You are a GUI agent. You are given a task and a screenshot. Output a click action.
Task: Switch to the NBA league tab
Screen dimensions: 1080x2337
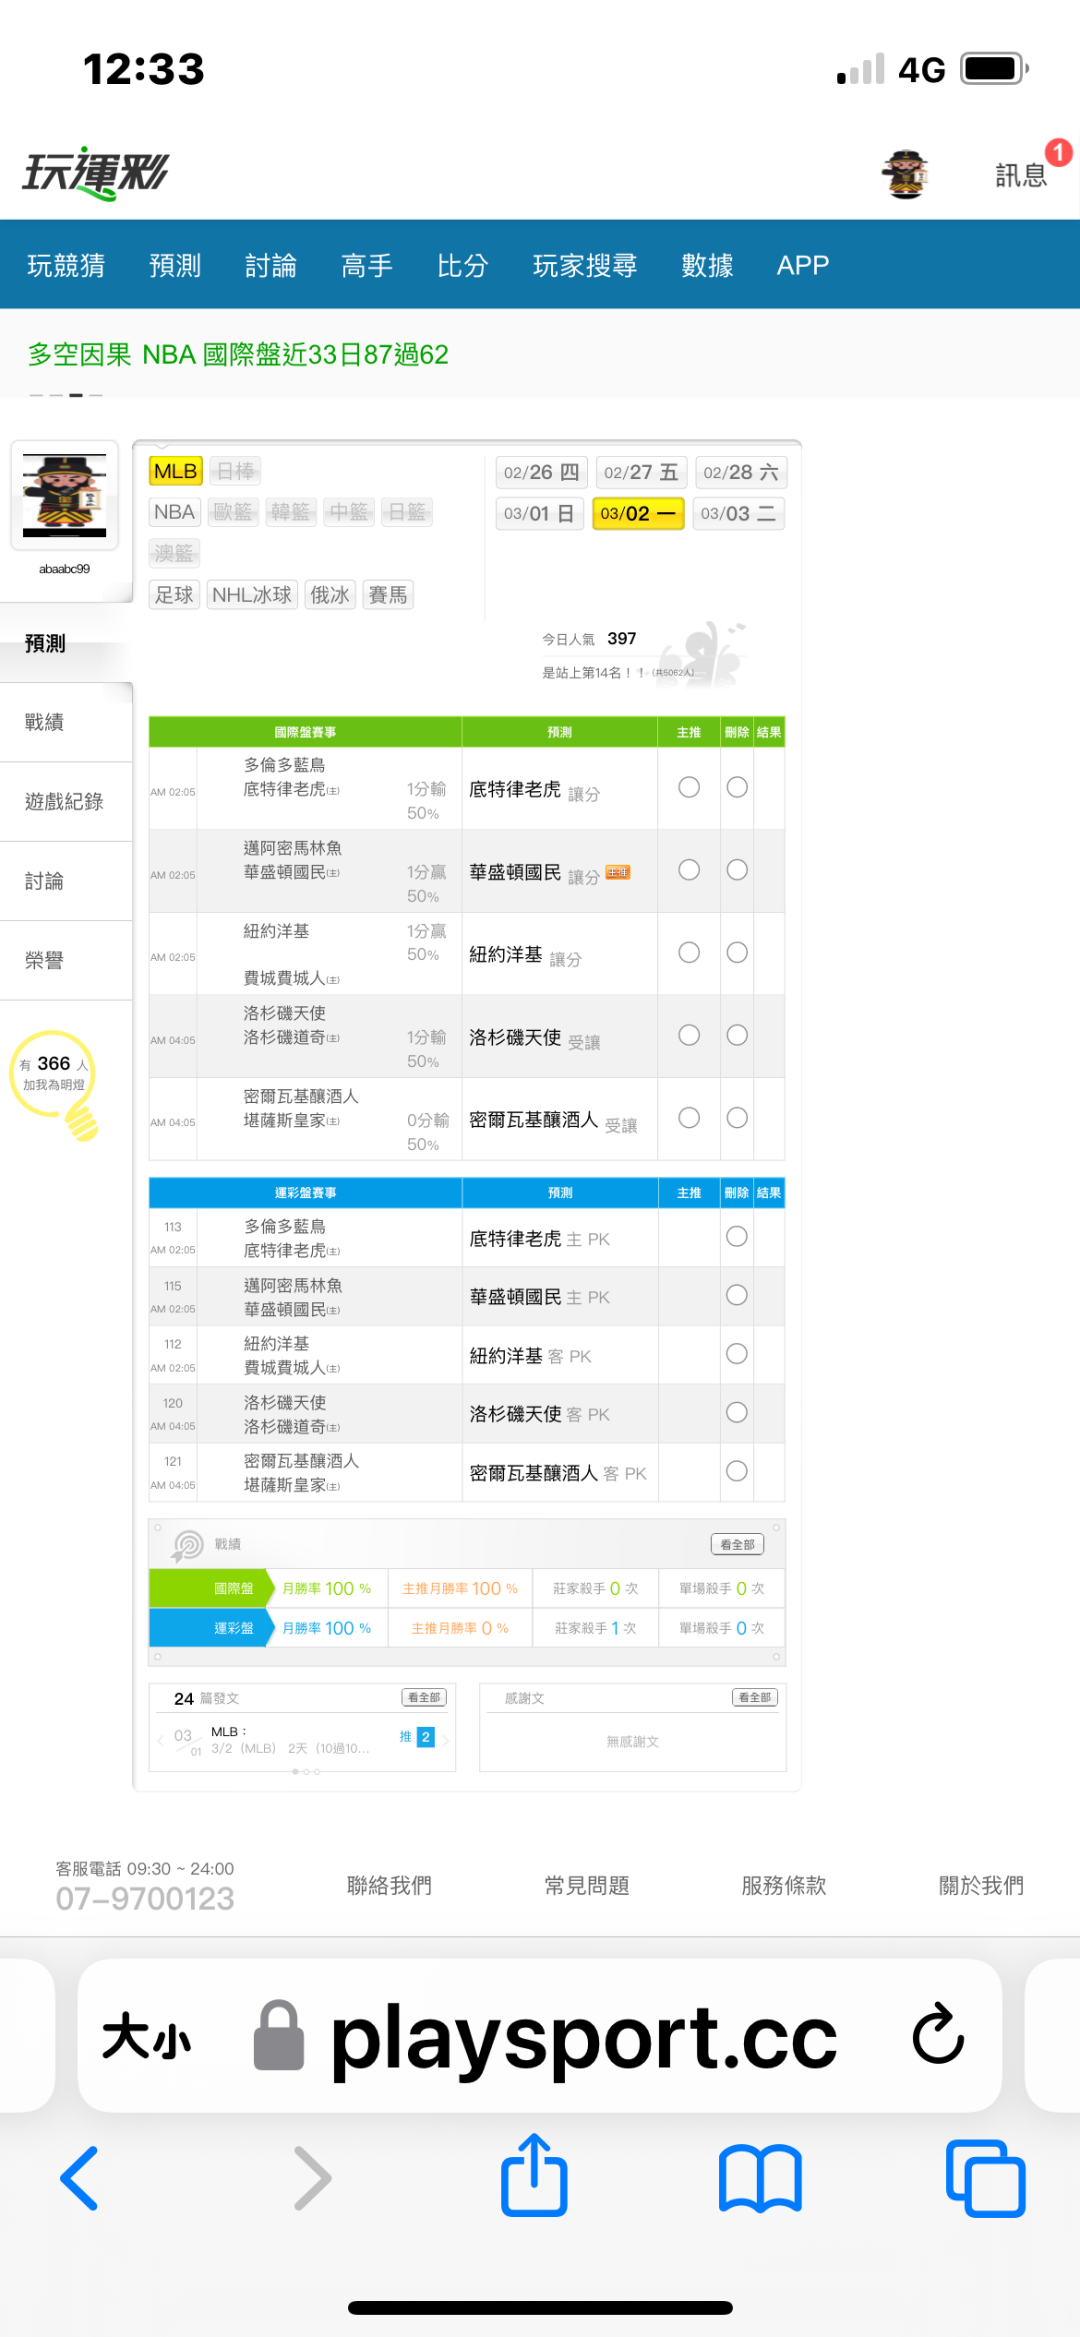point(174,512)
